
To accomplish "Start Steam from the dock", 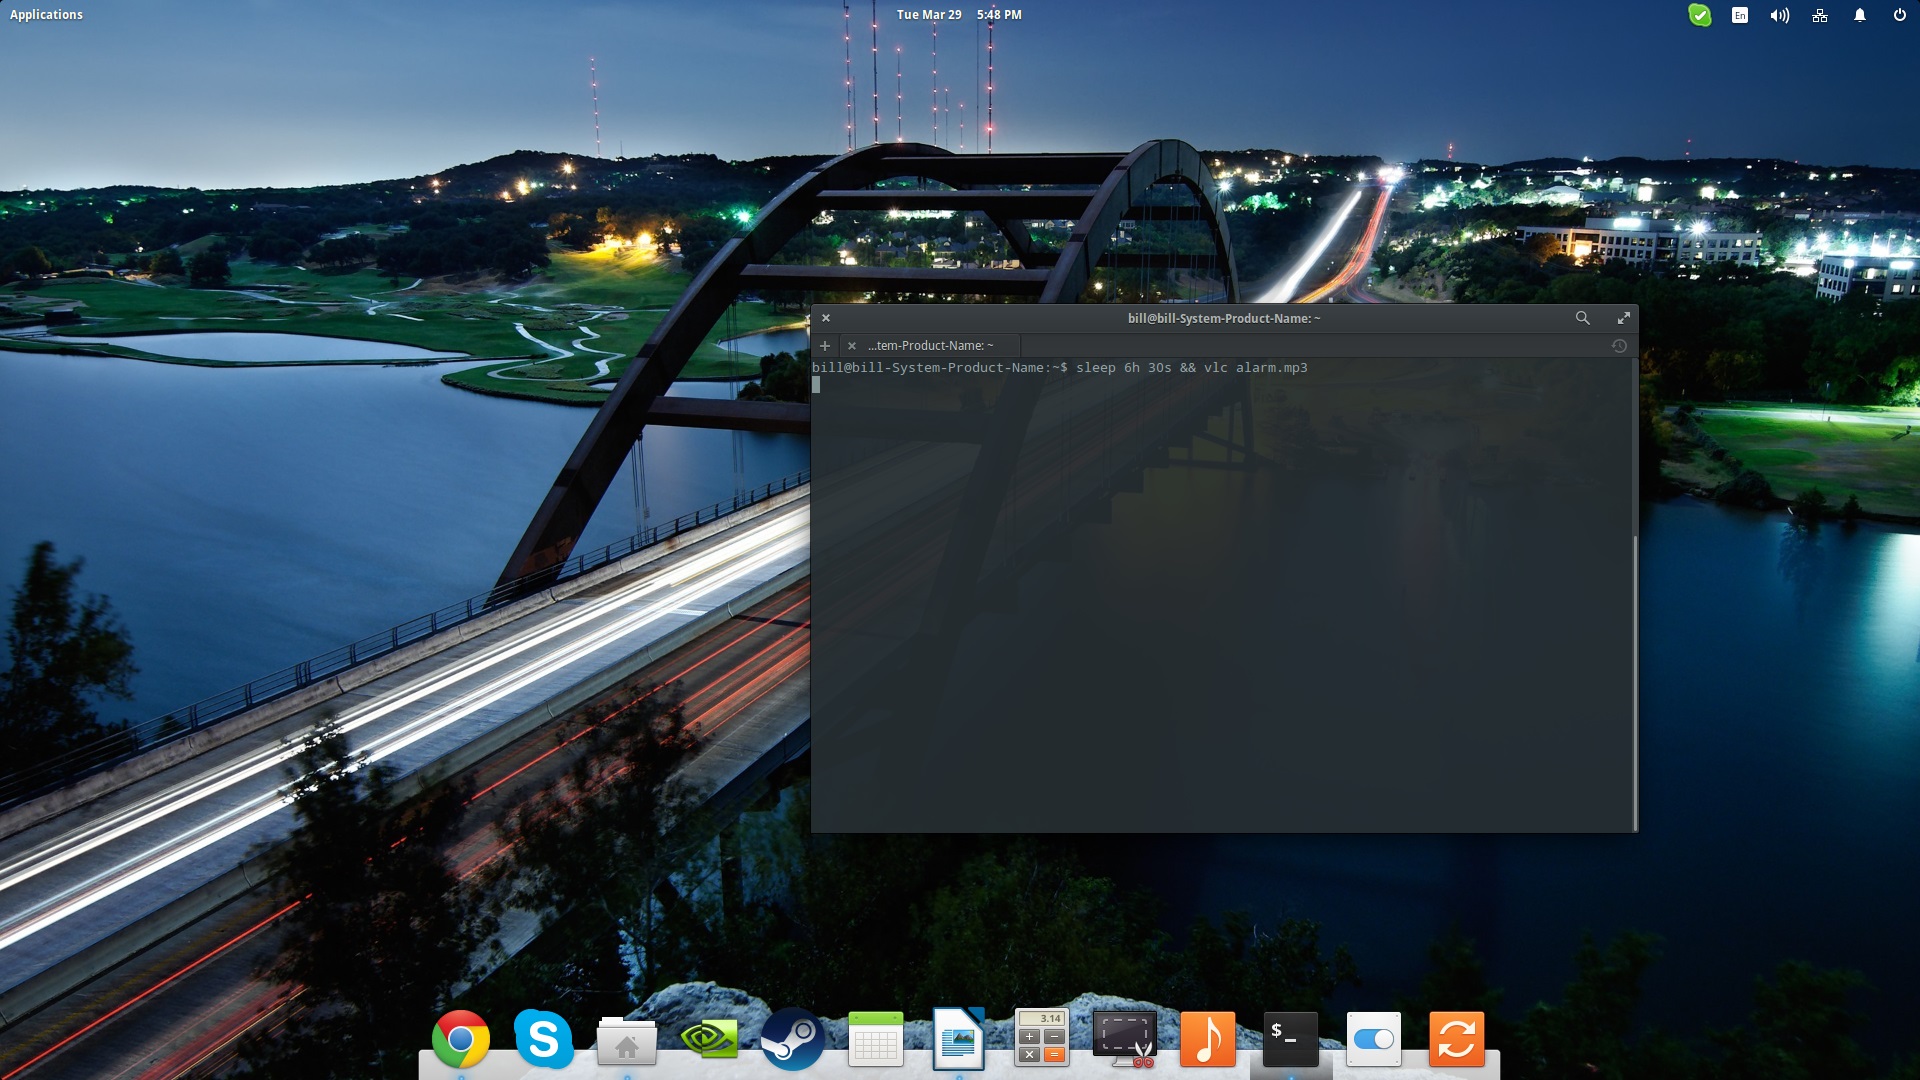I will [x=792, y=1040].
